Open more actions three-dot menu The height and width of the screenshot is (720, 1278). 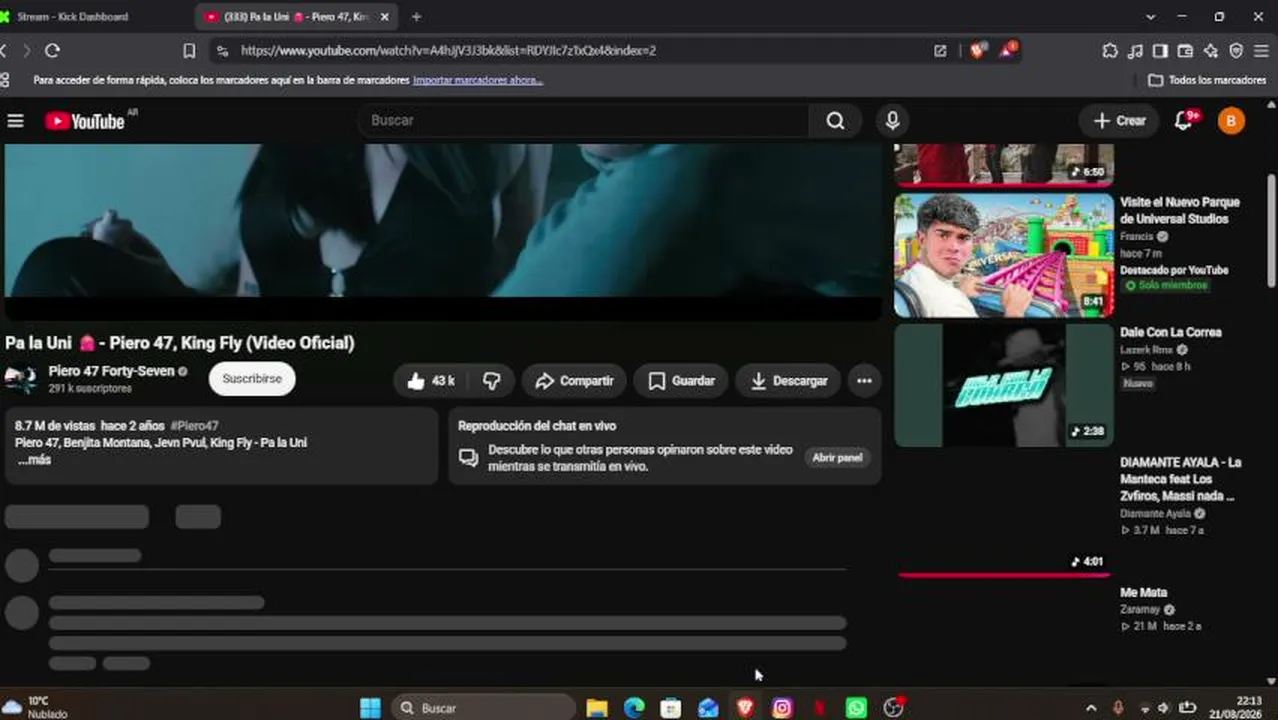(864, 381)
